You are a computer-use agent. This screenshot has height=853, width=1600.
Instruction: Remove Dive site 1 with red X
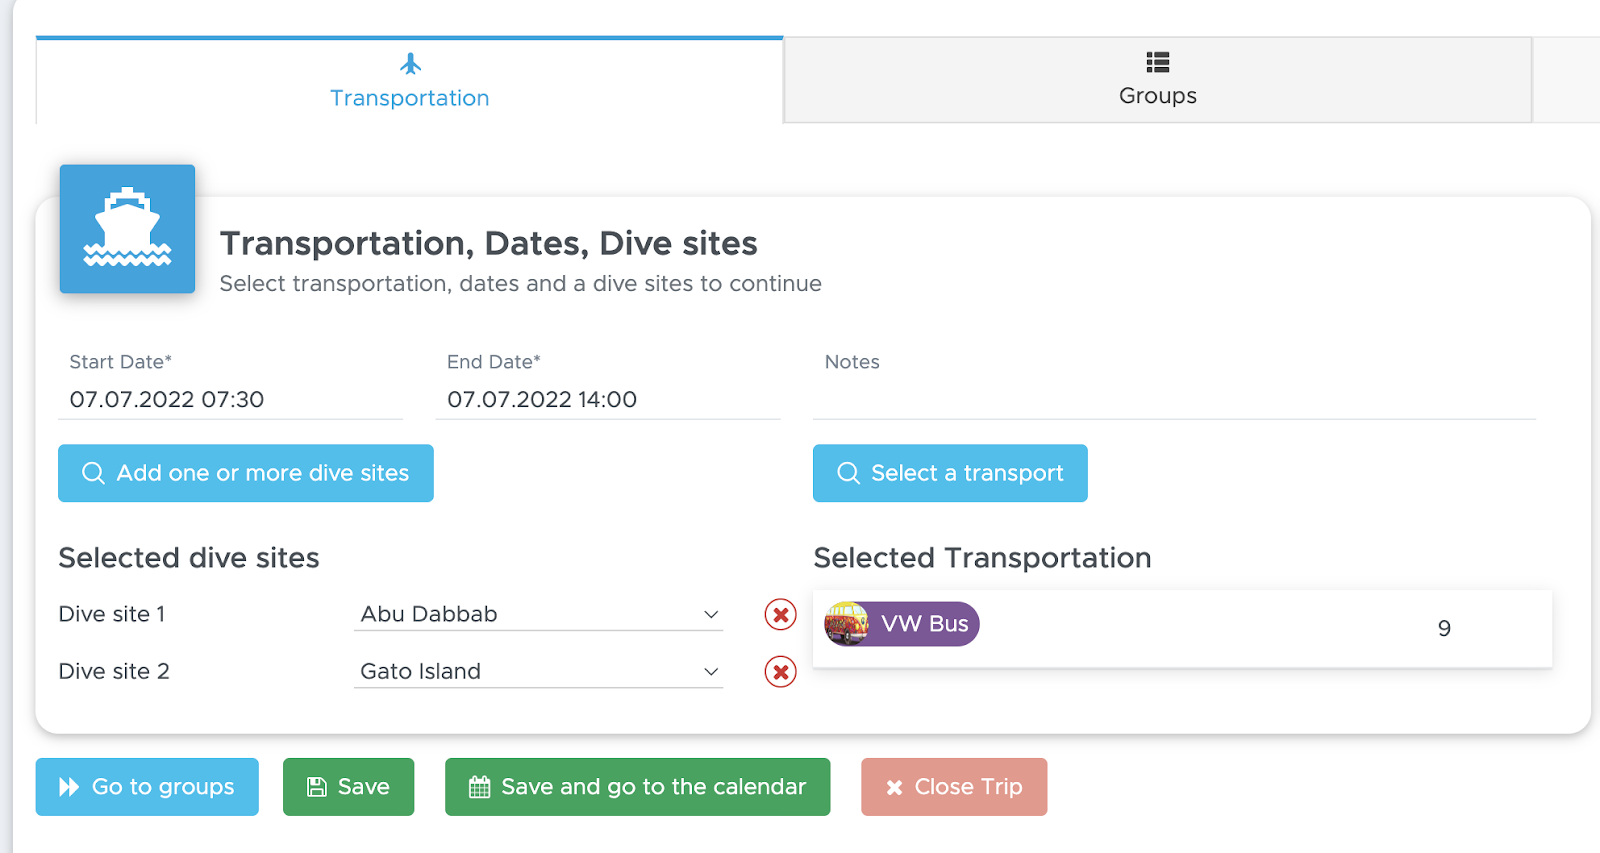click(780, 614)
